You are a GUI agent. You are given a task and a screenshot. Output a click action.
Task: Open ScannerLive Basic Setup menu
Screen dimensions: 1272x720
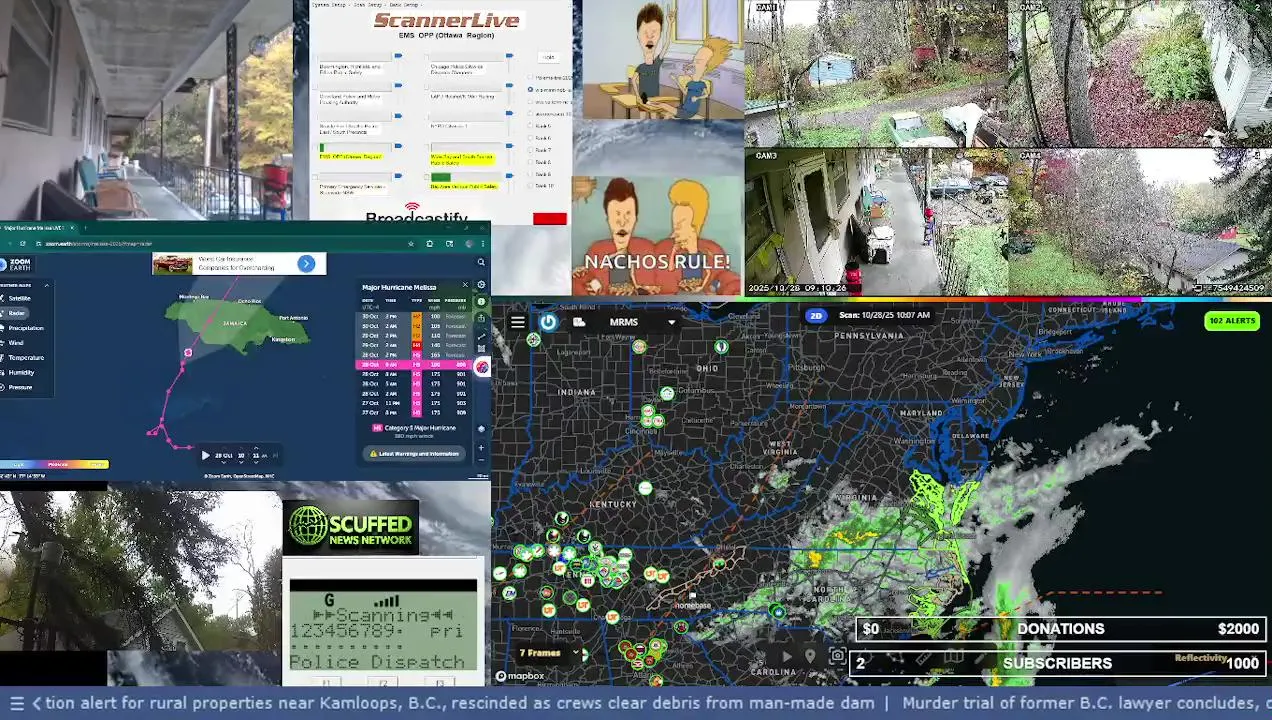pyautogui.click(x=405, y=5)
